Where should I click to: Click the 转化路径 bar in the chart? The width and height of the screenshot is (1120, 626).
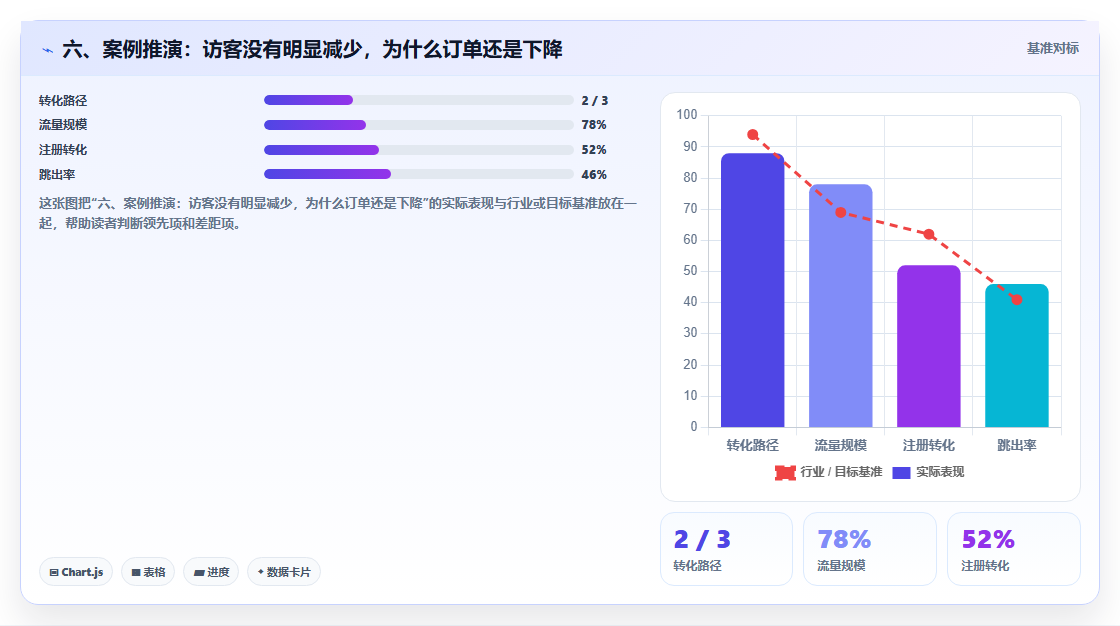pos(752,290)
